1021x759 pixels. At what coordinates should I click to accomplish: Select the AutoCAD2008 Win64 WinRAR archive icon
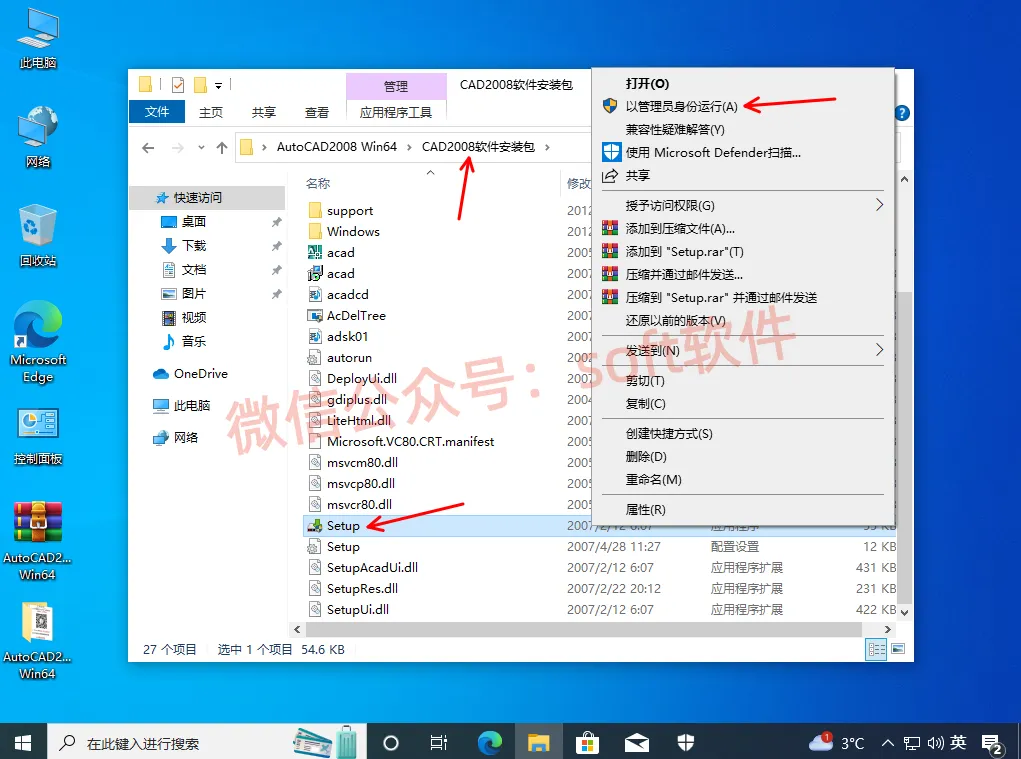tap(37, 540)
